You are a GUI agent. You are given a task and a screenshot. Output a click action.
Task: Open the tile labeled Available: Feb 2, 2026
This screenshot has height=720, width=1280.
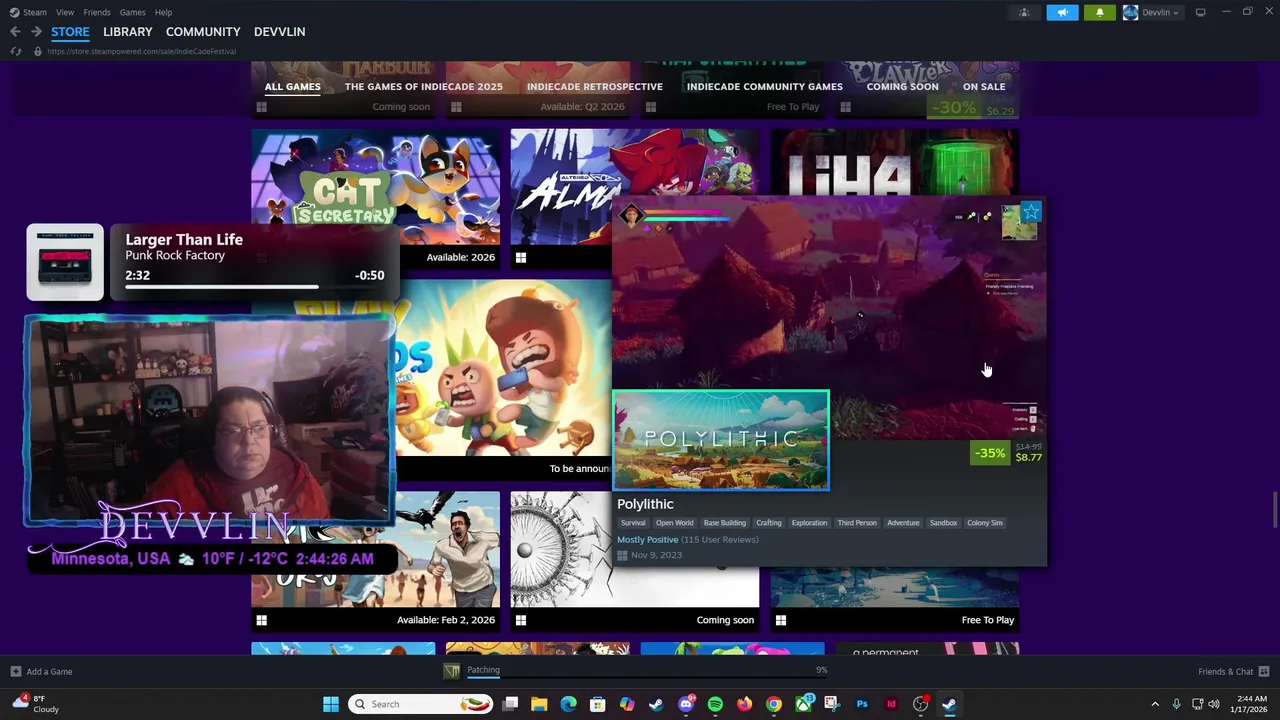[x=375, y=560]
